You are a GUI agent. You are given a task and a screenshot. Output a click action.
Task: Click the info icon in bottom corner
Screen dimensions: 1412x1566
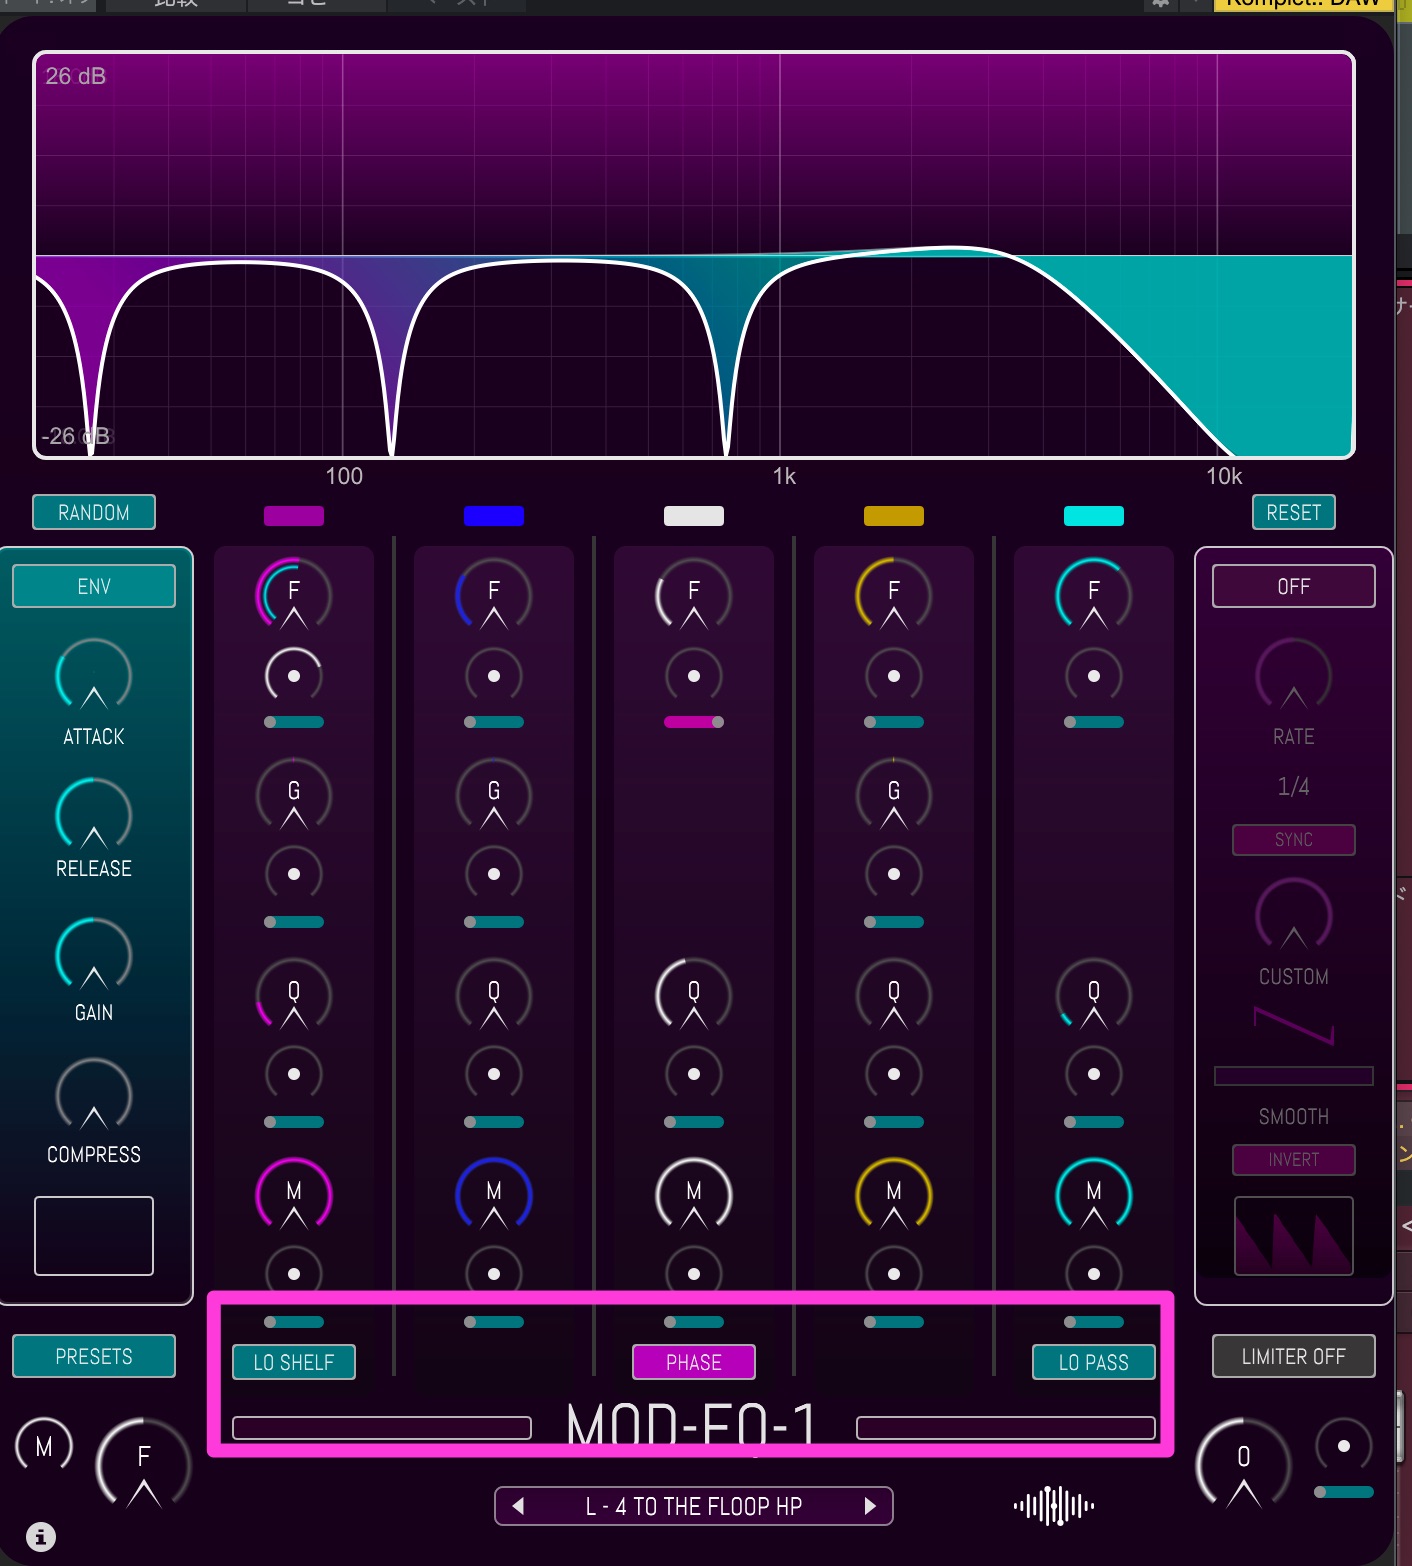click(x=41, y=1536)
